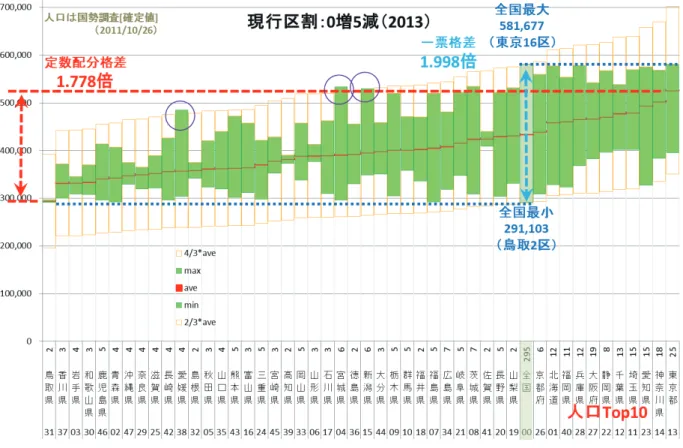The image size is (683, 448).
Task: Select the 熊本県 axis label
Action: 235,387
